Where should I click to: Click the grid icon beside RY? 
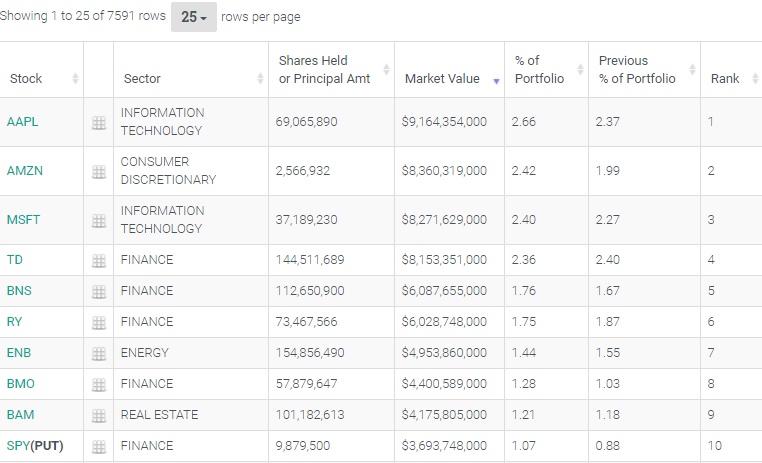(x=98, y=322)
